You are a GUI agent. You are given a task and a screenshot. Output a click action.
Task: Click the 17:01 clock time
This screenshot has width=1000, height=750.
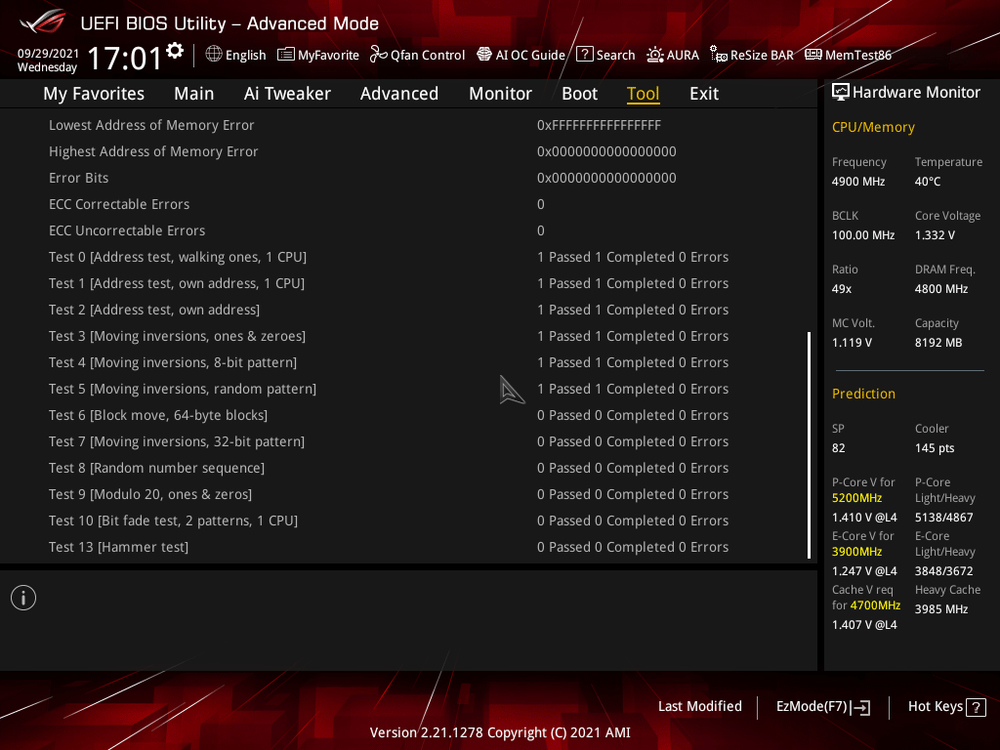click(125, 58)
